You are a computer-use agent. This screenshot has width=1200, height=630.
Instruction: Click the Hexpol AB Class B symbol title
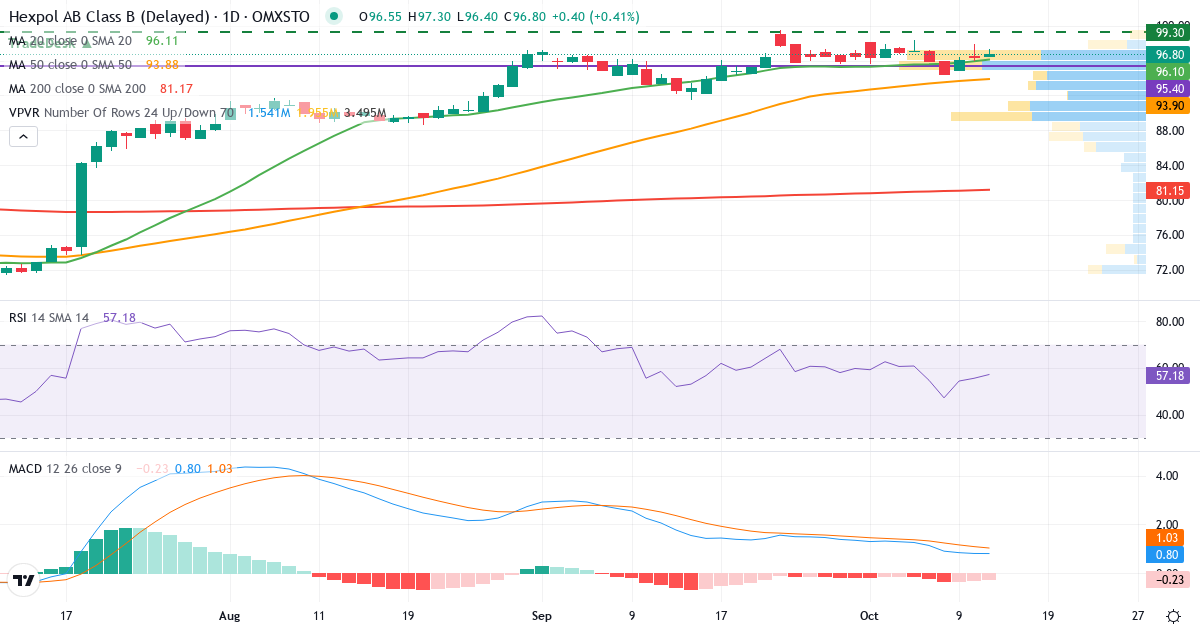coord(109,17)
